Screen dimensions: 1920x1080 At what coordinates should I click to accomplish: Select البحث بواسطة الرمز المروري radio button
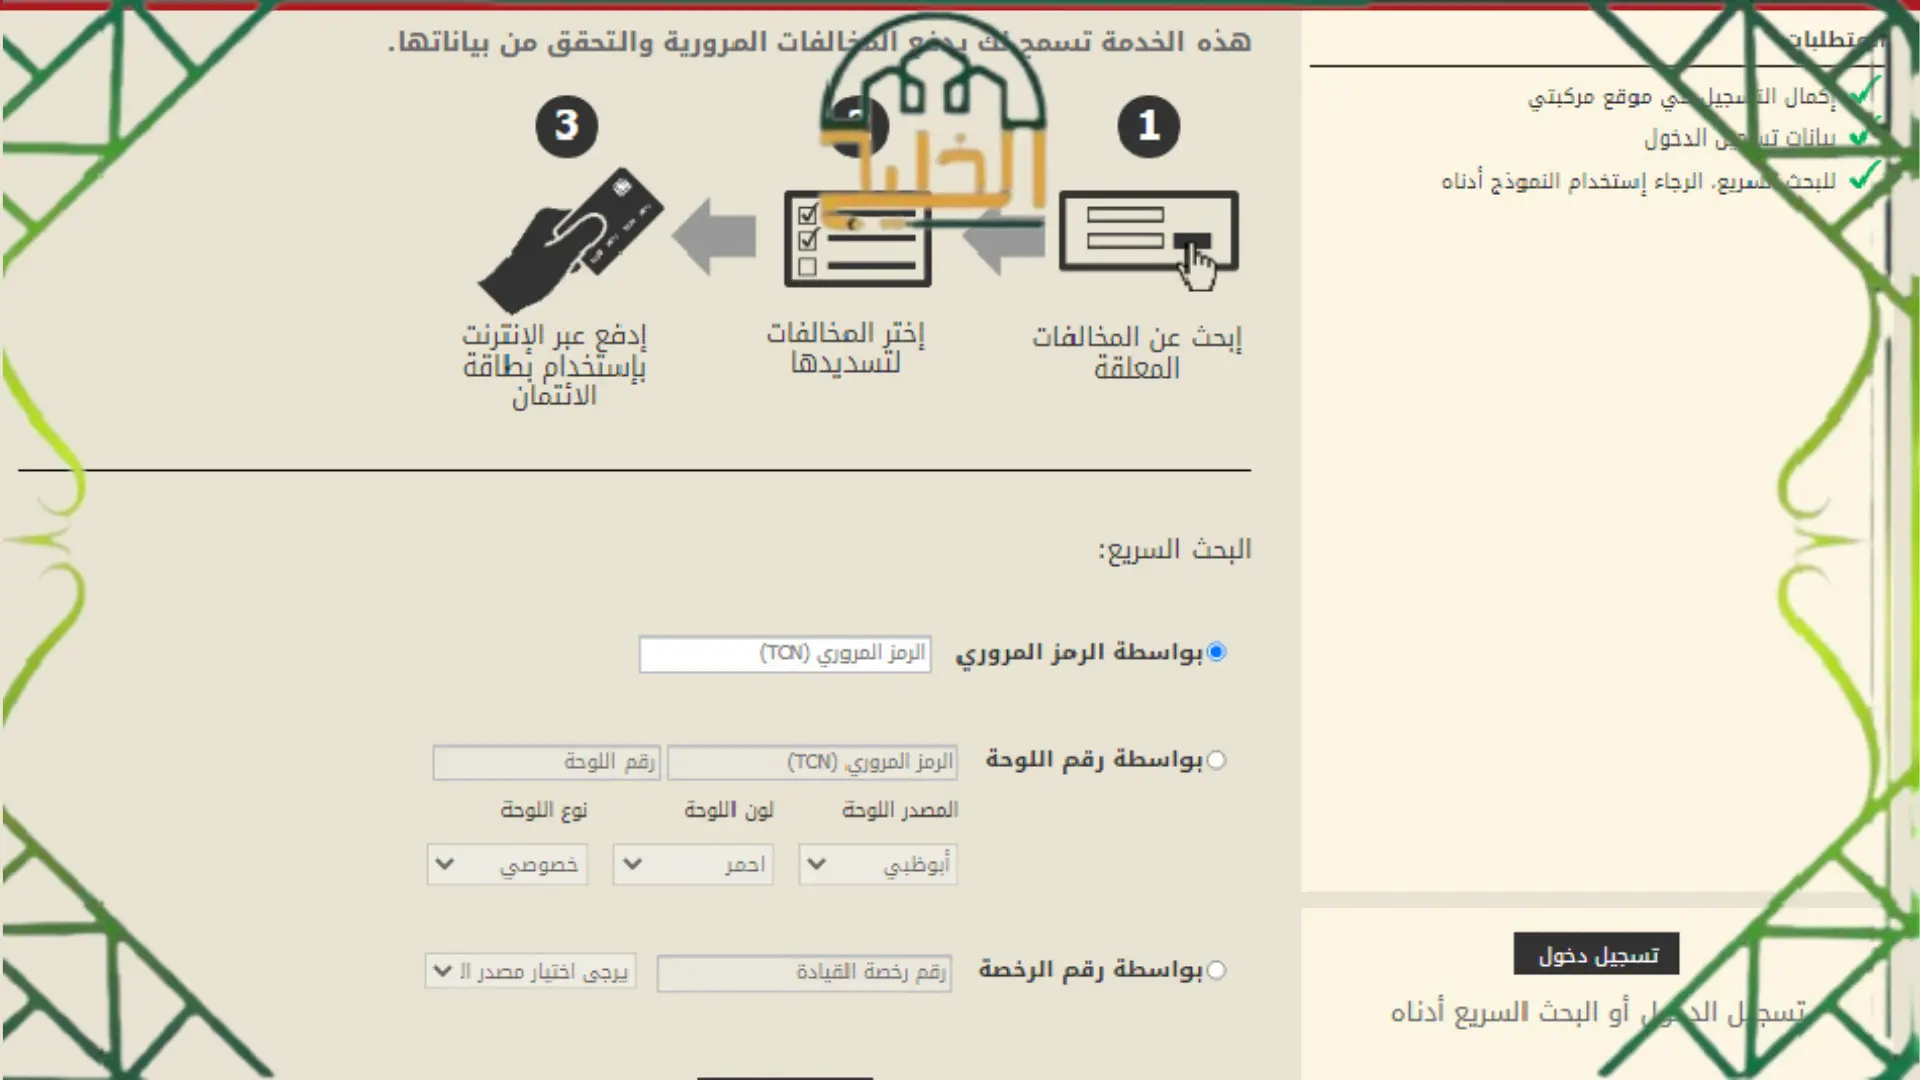click(1213, 651)
